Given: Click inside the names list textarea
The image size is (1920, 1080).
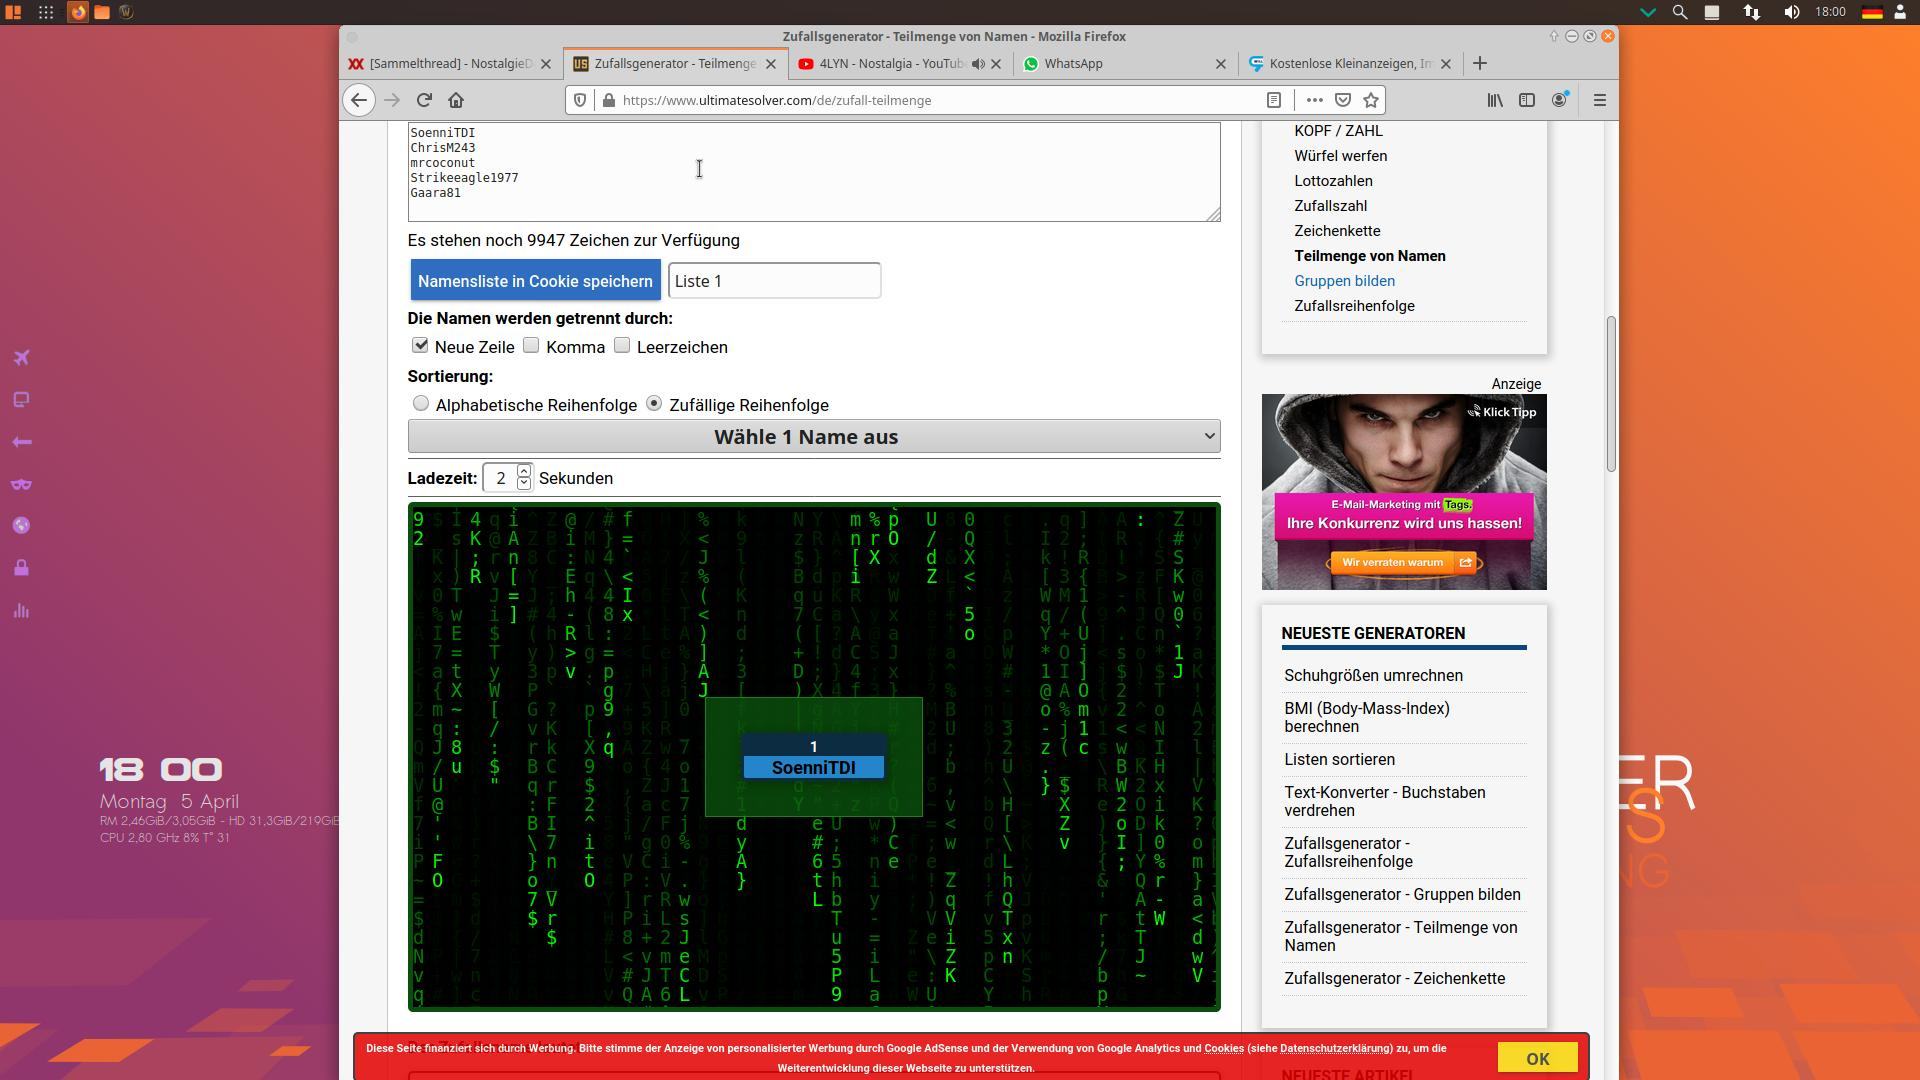Looking at the screenshot, I should (x=814, y=172).
